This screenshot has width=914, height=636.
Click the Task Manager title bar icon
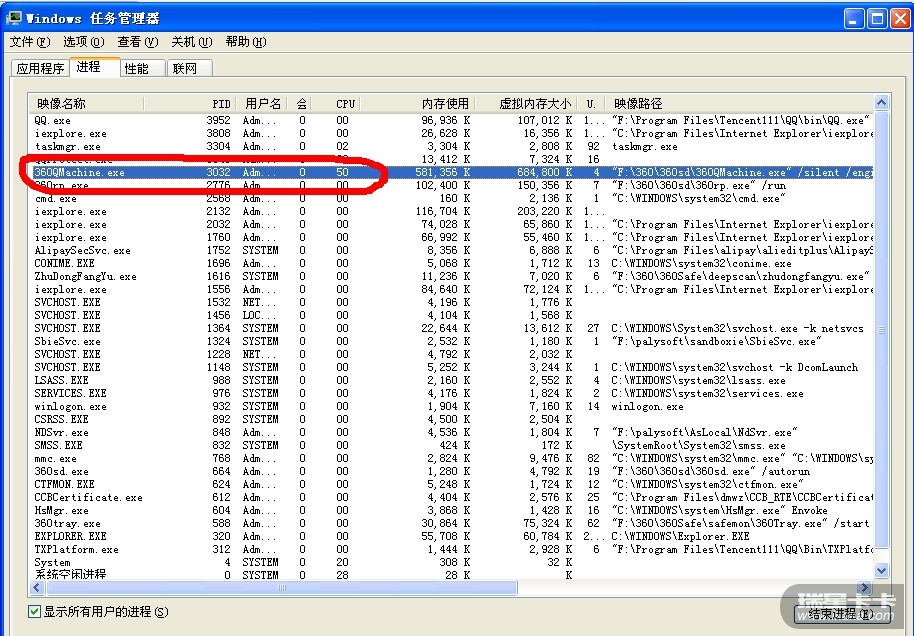pyautogui.click(x=14, y=18)
